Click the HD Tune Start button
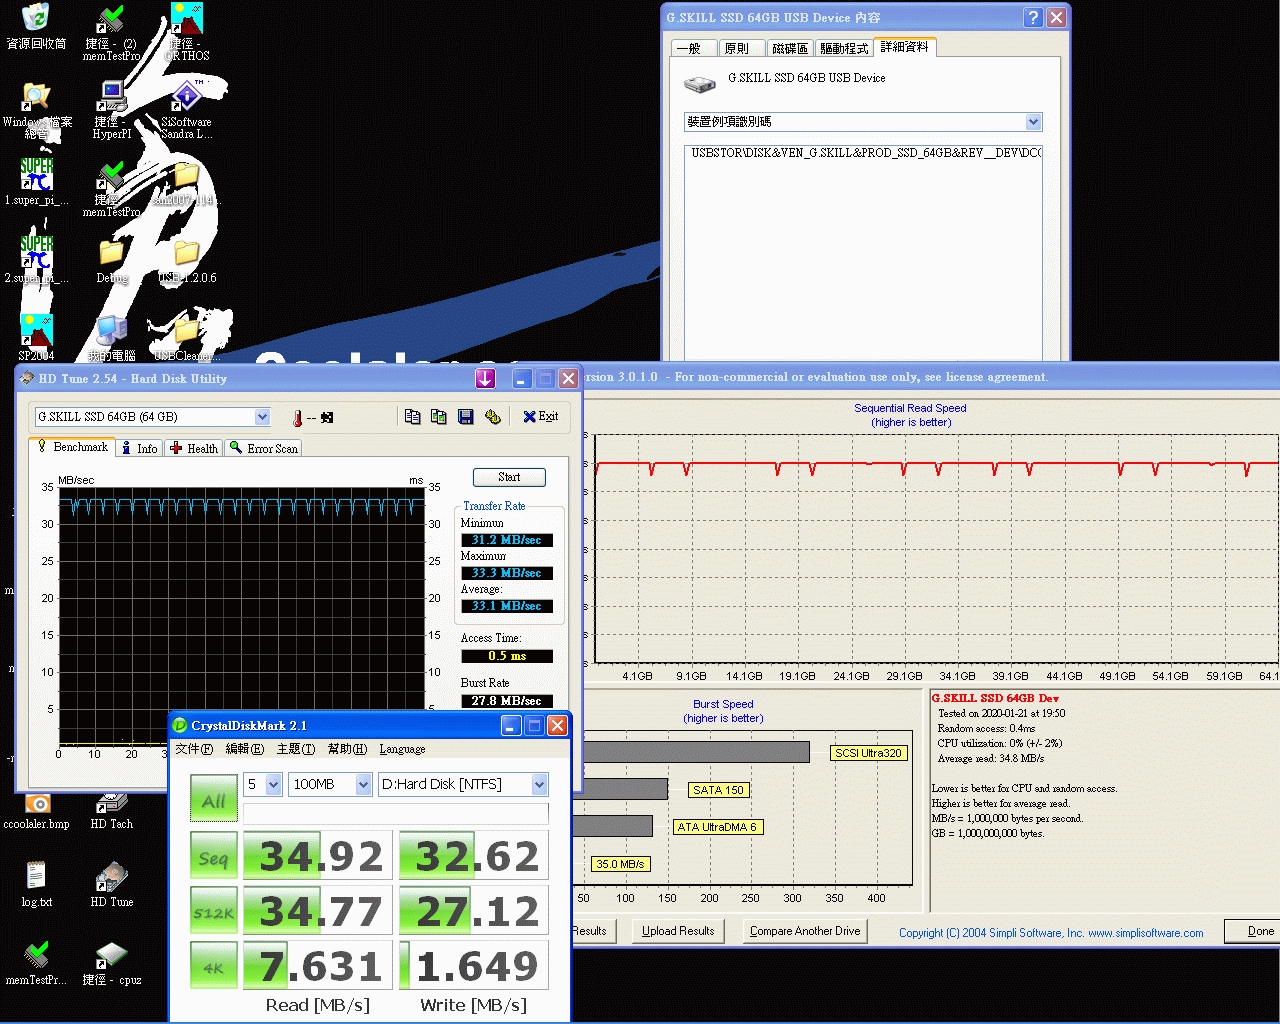 click(509, 477)
